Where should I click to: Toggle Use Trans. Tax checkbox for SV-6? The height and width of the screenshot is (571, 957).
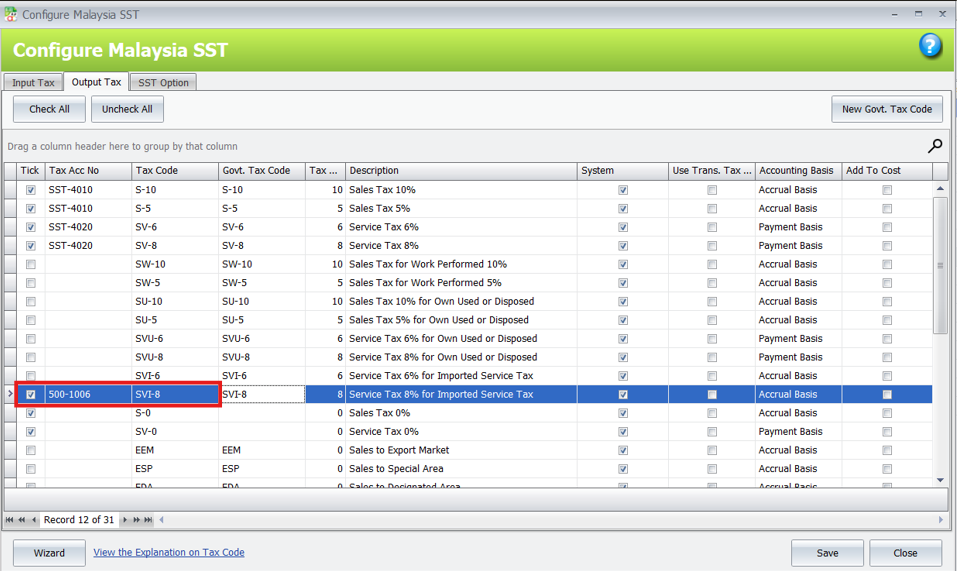point(712,228)
